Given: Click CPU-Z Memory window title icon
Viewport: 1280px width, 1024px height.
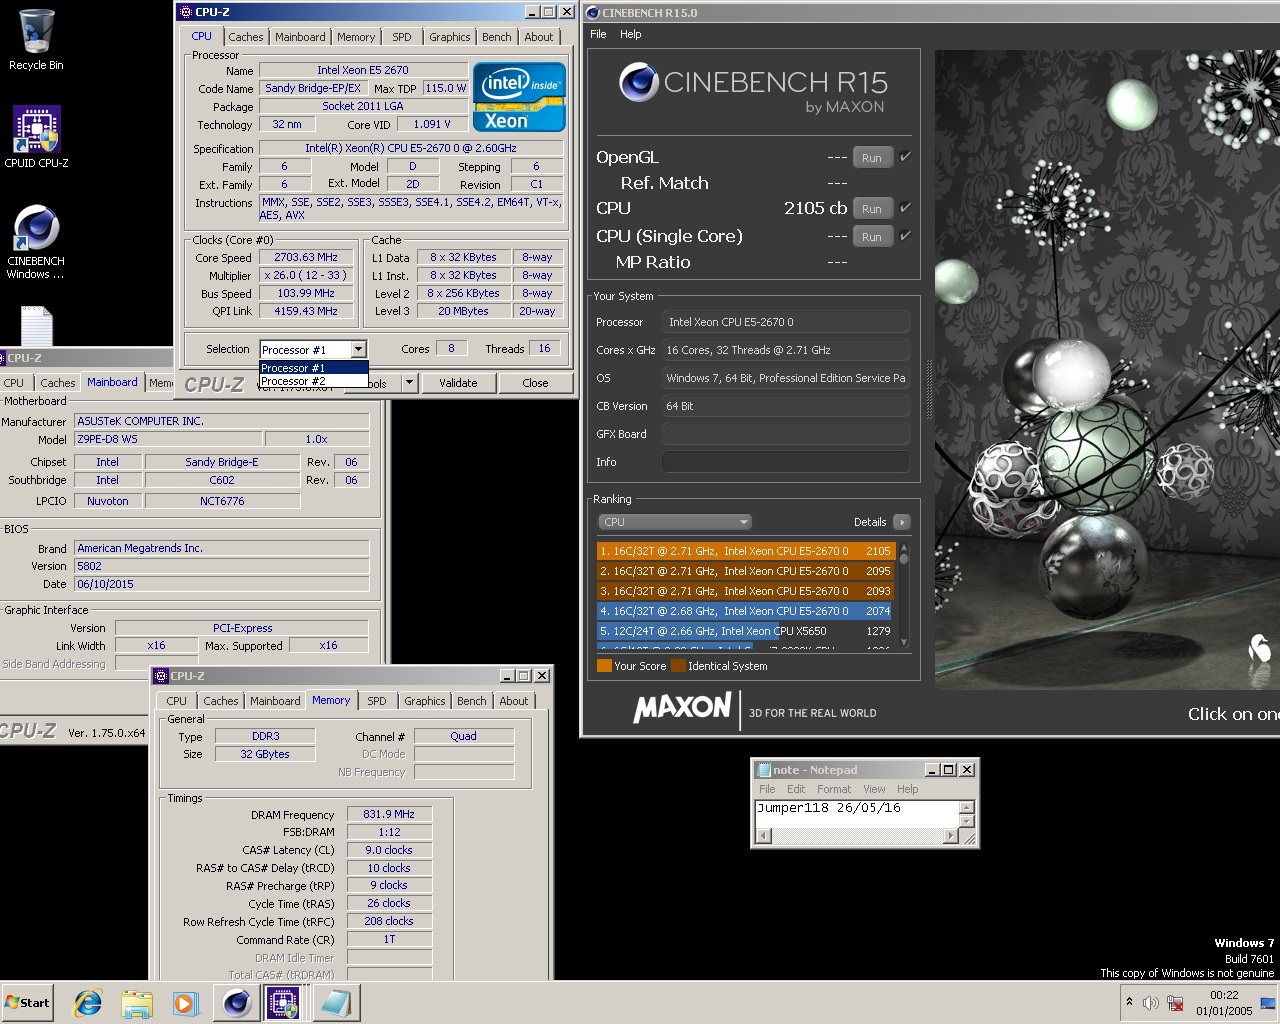Looking at the screenshot, I should [x=161, y=676].
